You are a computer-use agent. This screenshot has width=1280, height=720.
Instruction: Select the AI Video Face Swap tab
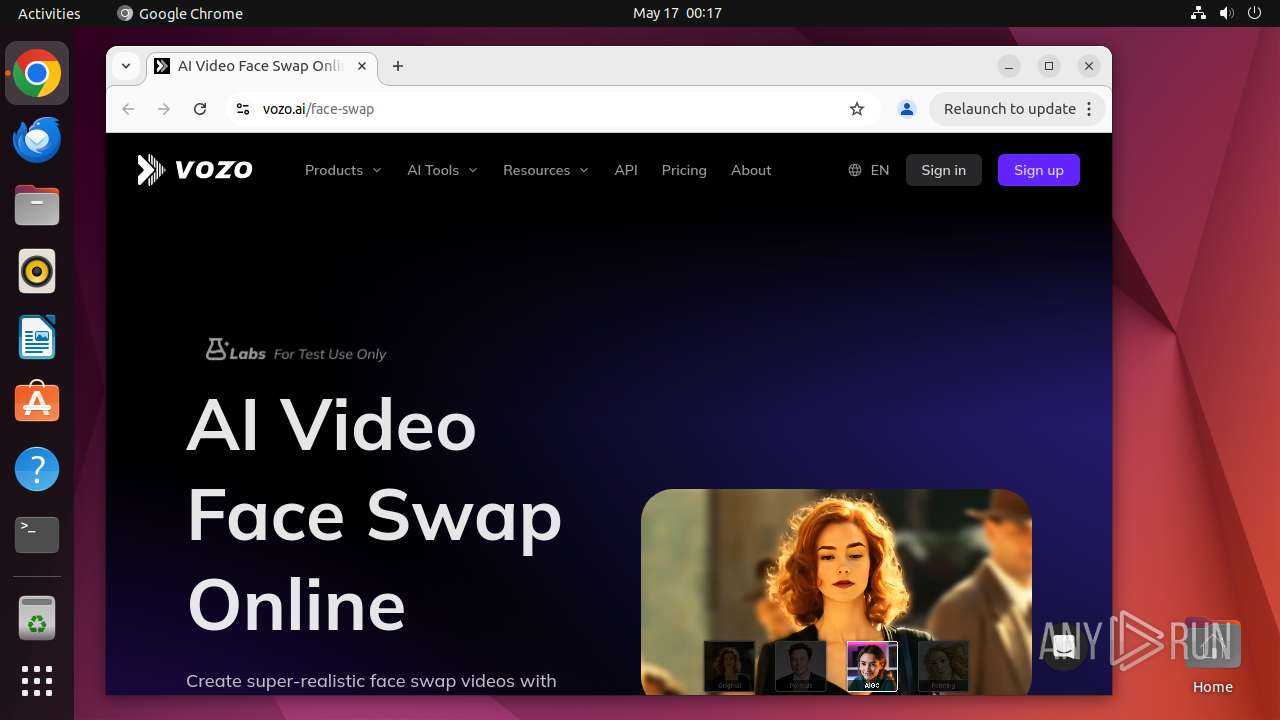[262, 66]
